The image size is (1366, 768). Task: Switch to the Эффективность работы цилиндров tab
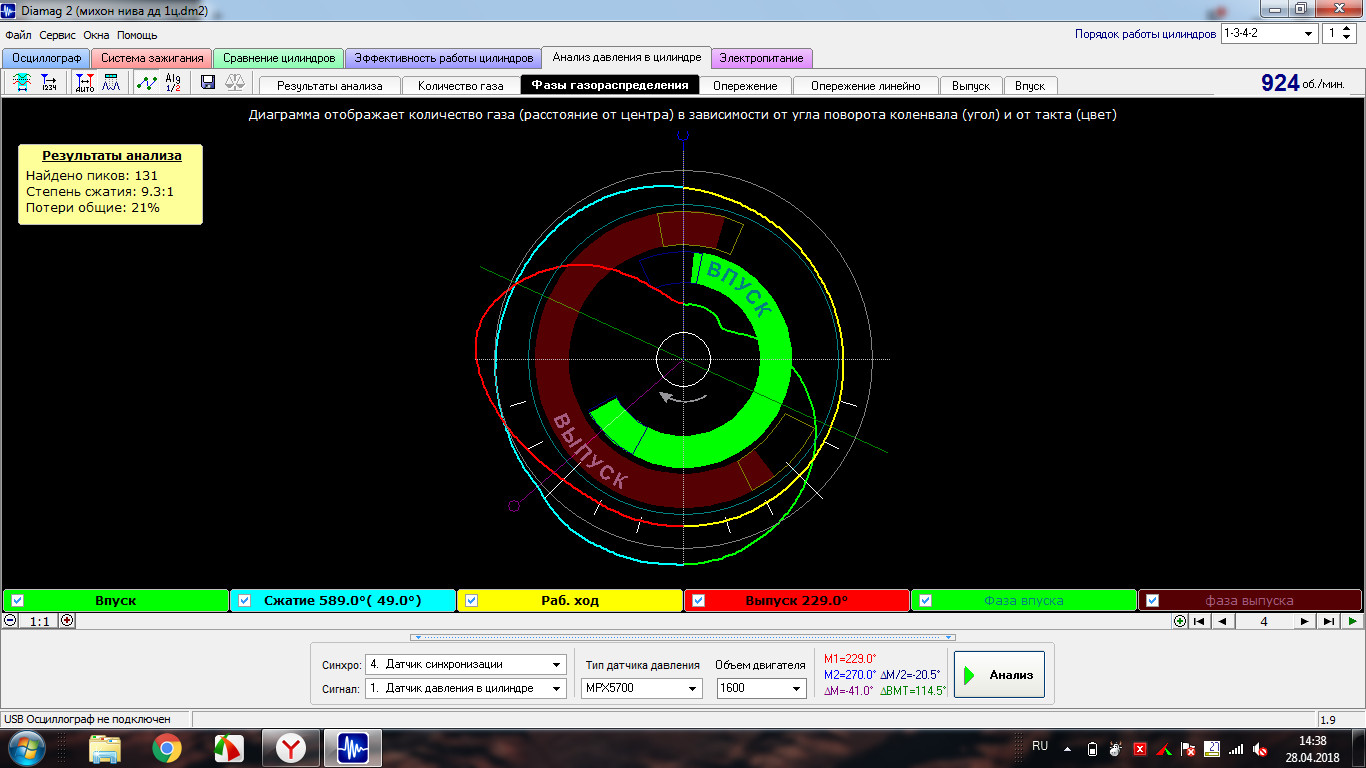click(444, 58)
